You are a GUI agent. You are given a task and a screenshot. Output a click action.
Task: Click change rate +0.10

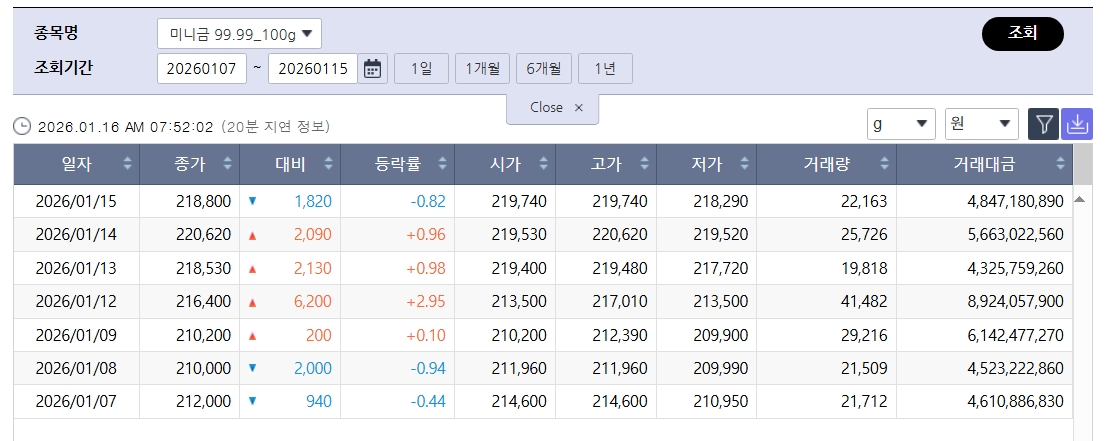426,335
